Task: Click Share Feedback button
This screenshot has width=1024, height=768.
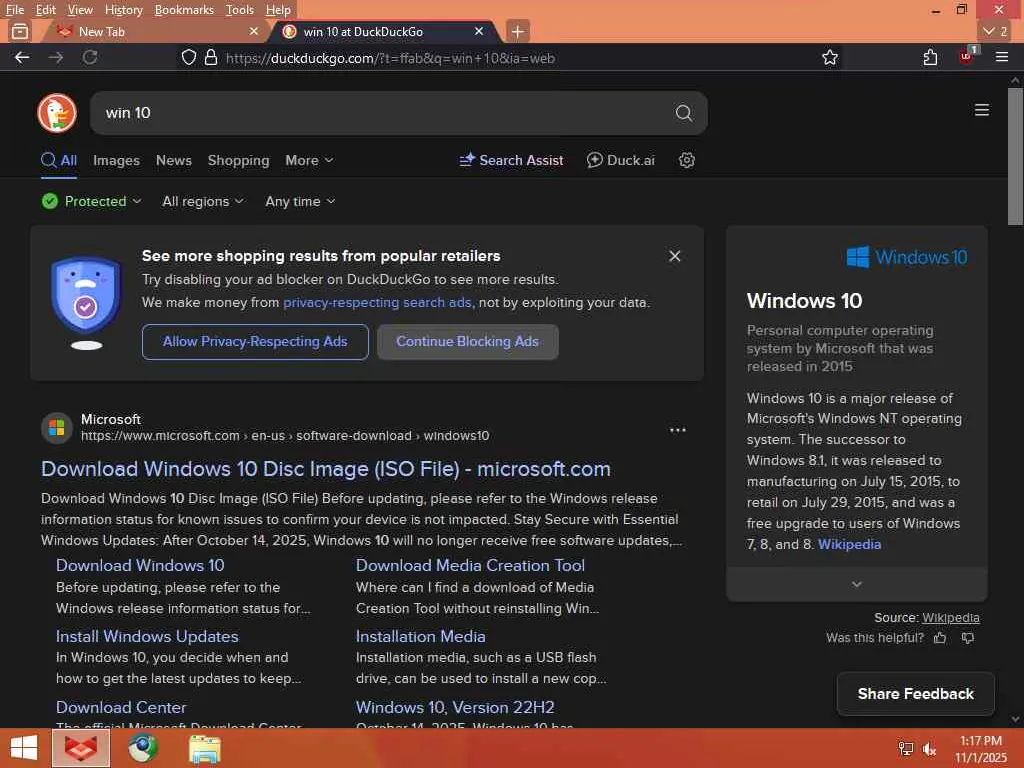Action: pos(916,694)
